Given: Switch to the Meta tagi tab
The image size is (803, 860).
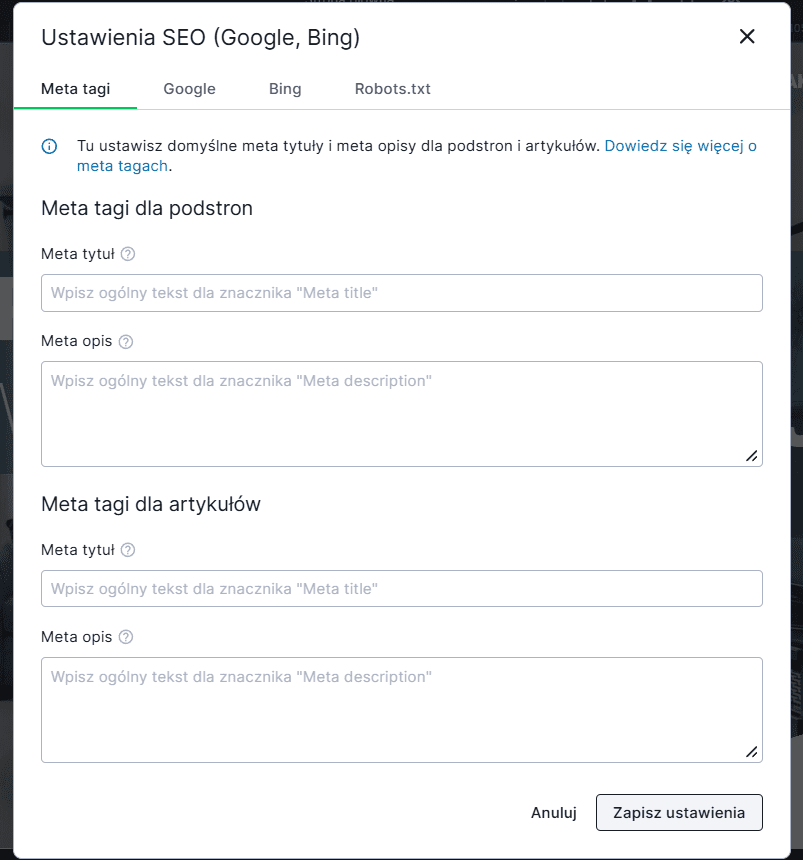Looking at the screenshot, I should [75, 89].
